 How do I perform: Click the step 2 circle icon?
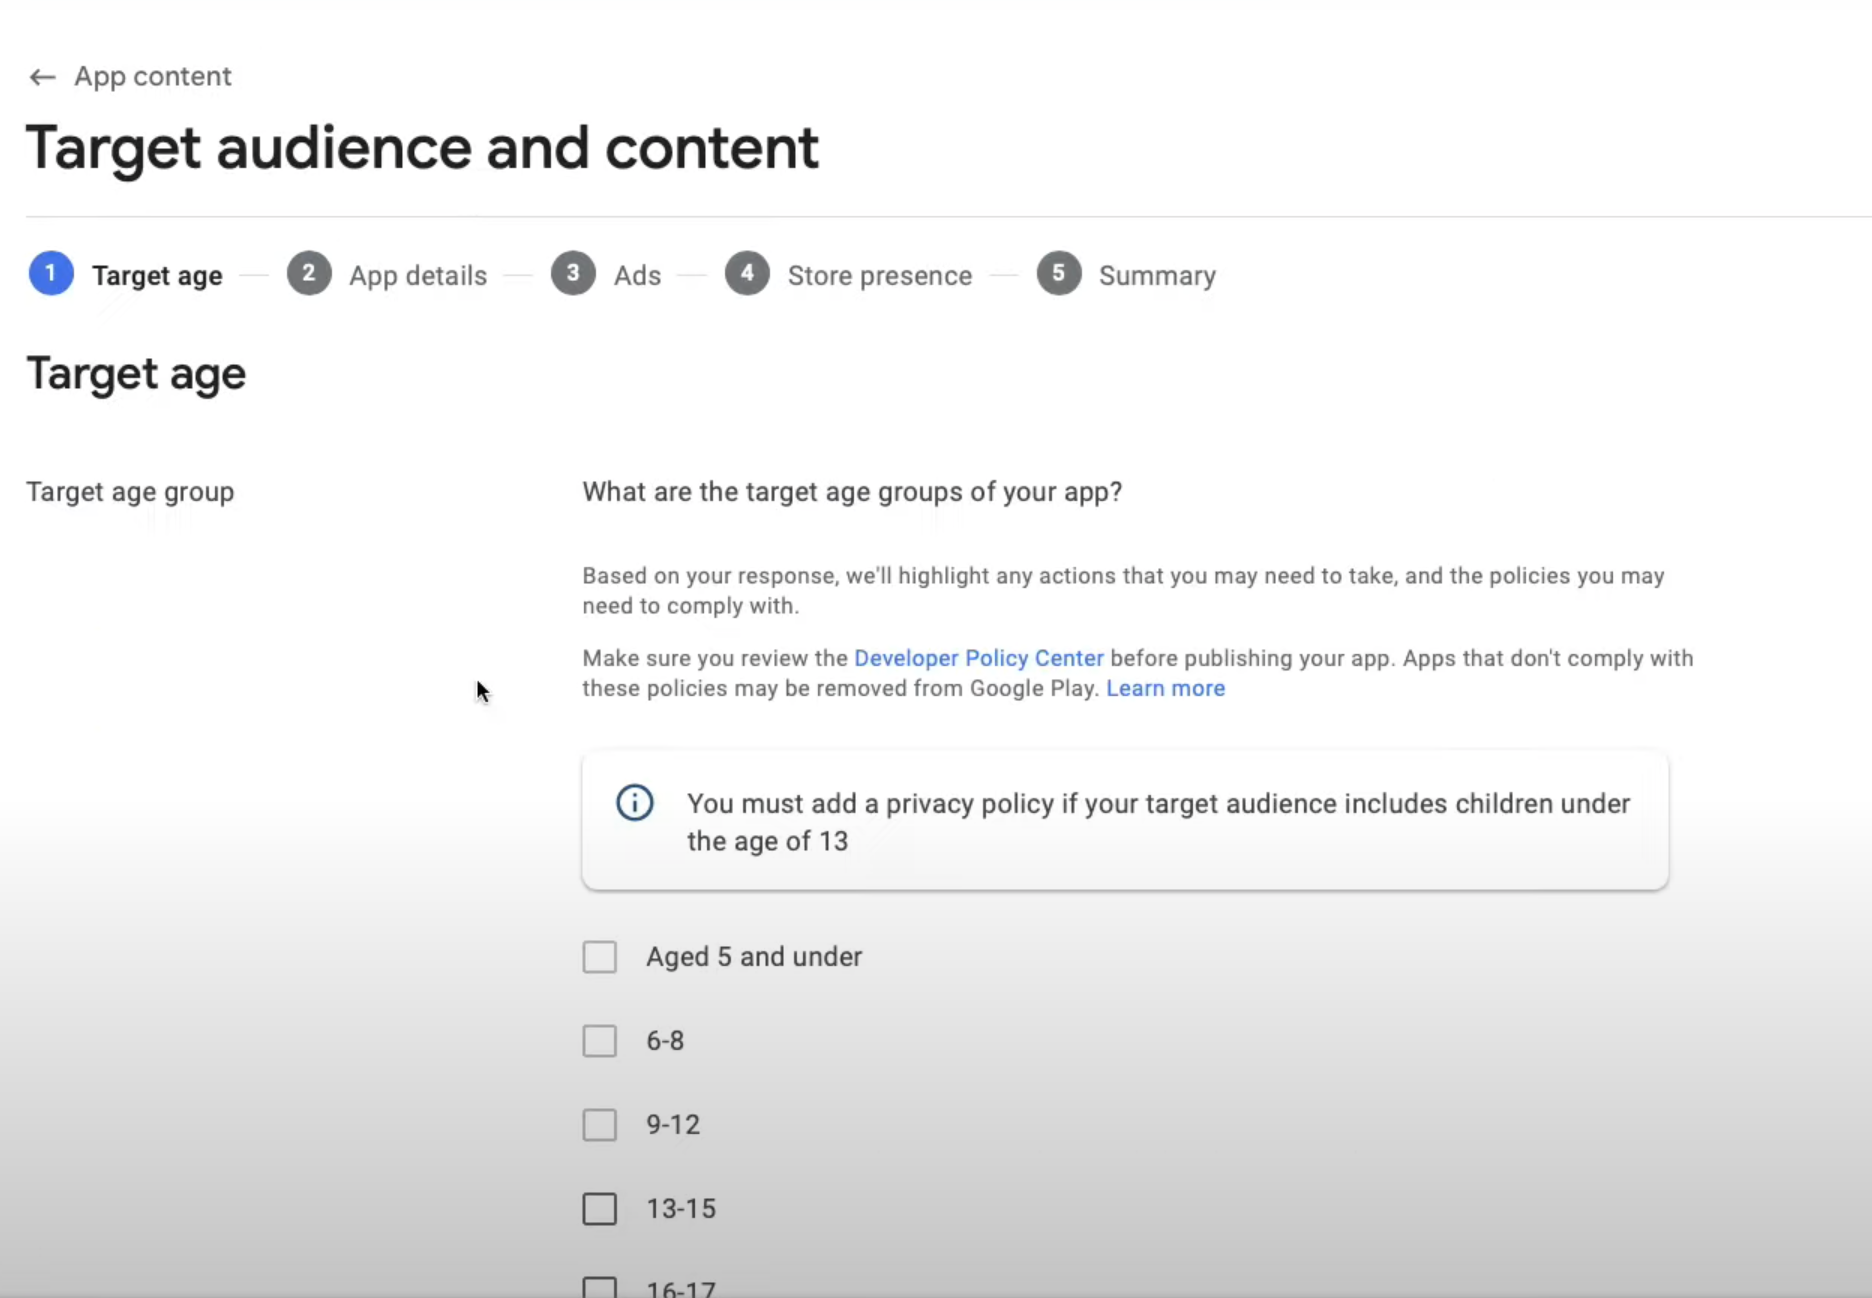[309, 274]
